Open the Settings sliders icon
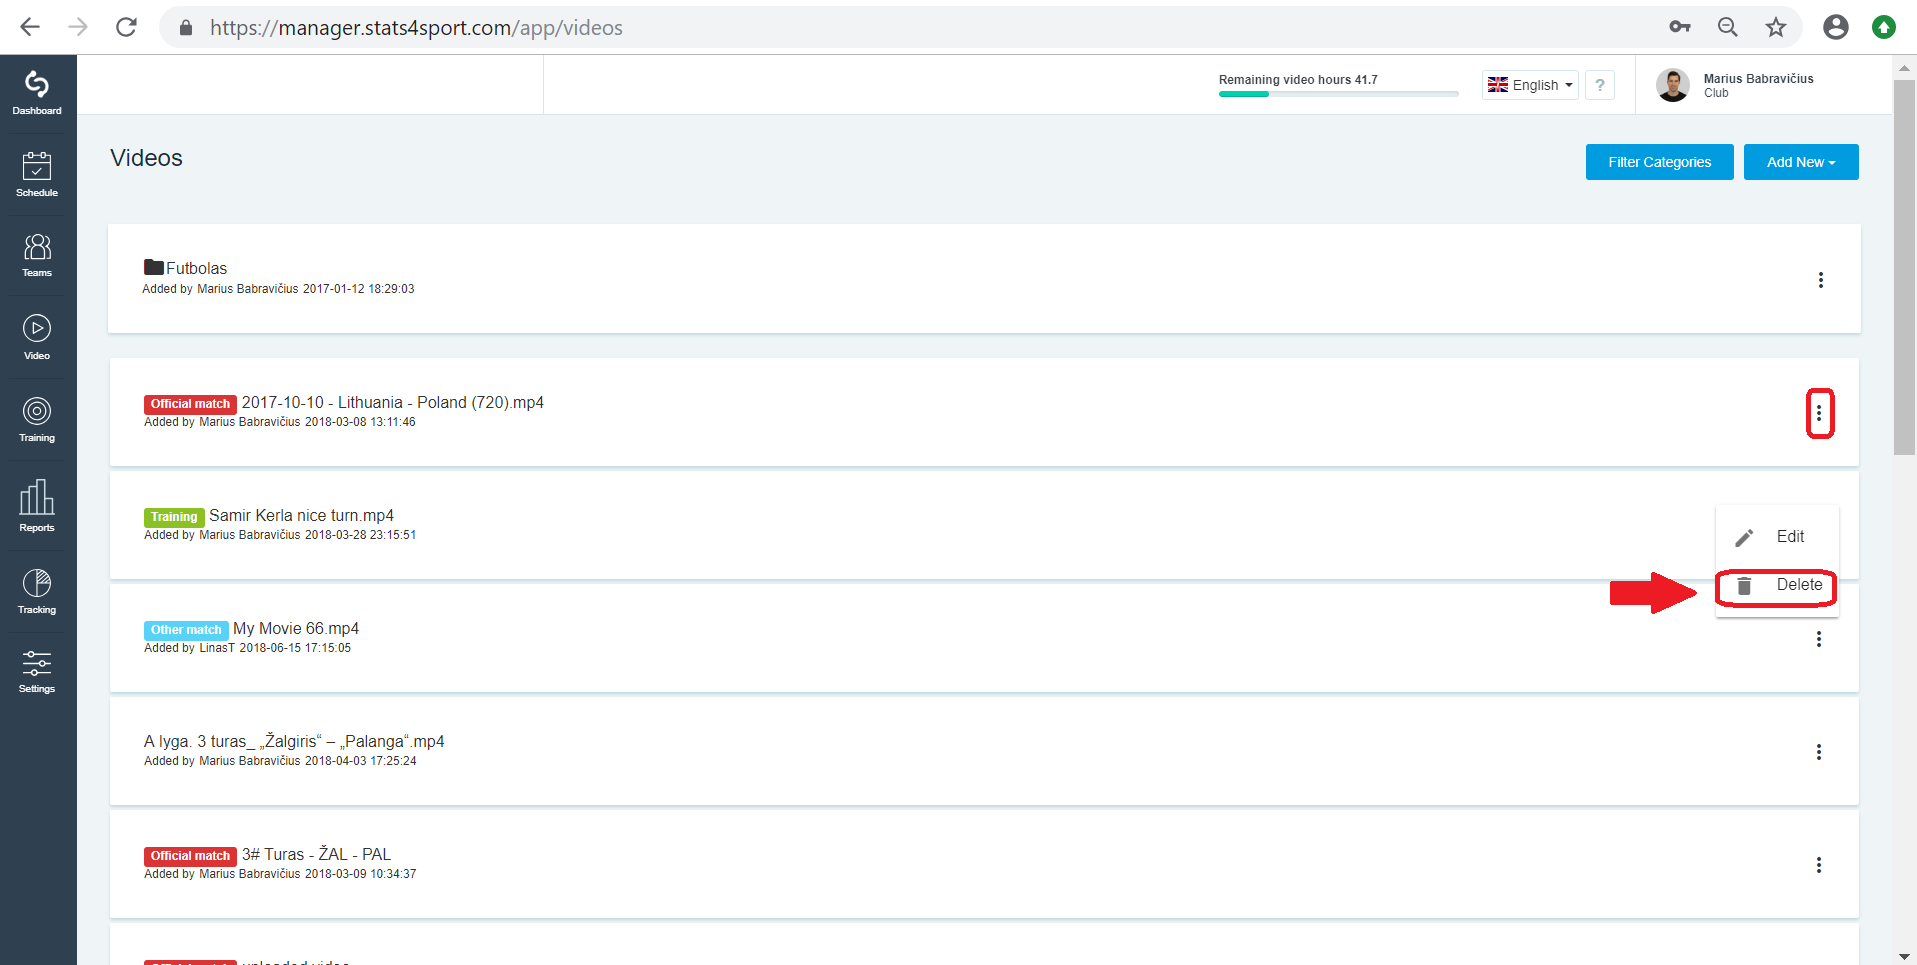The image size is (1917, 965). (37, 672)
